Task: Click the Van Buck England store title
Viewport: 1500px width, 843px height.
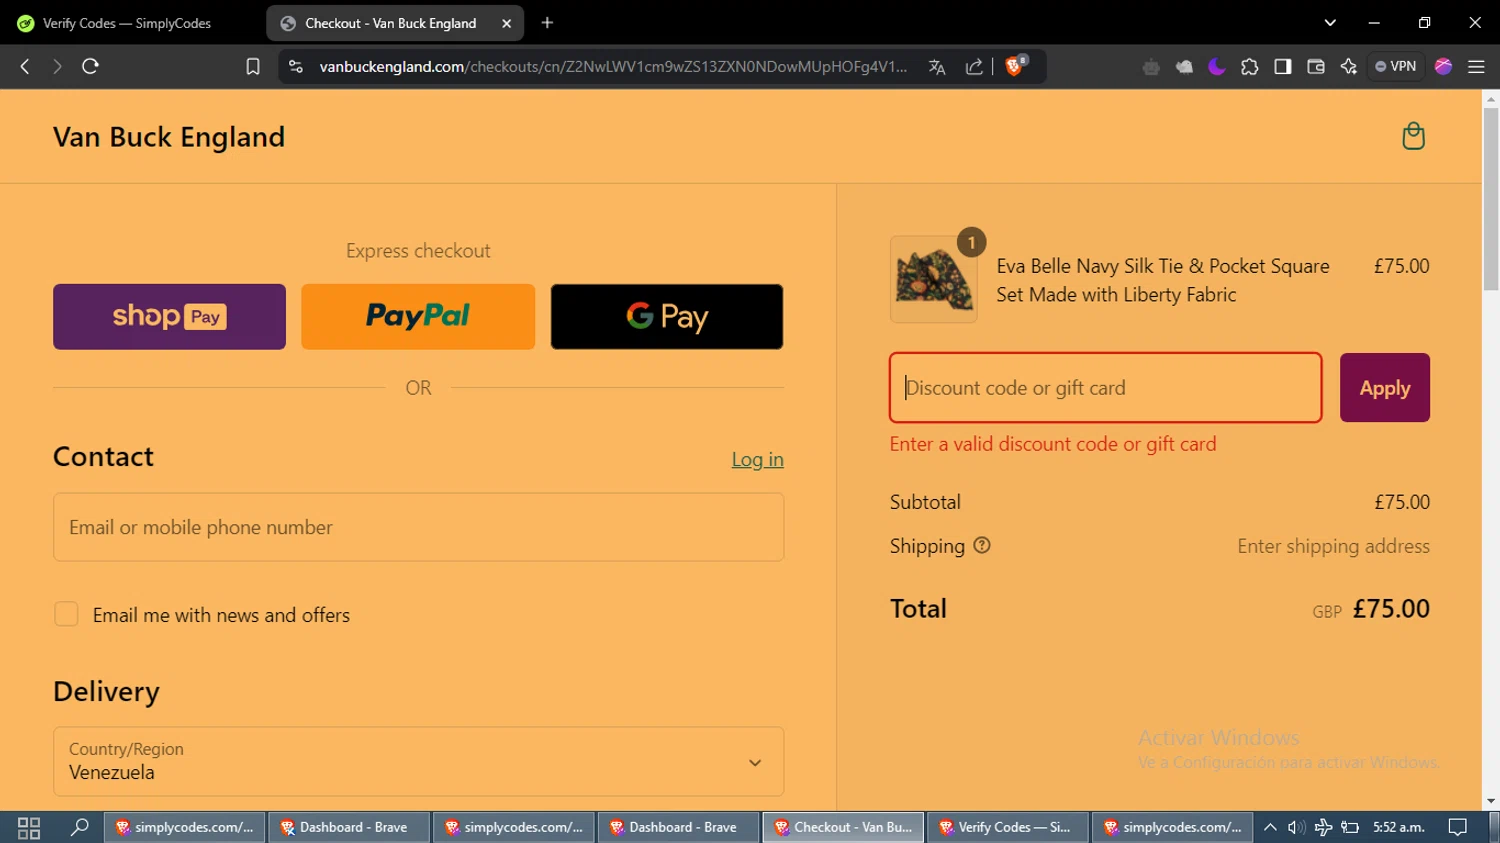Action: [169, 137]
